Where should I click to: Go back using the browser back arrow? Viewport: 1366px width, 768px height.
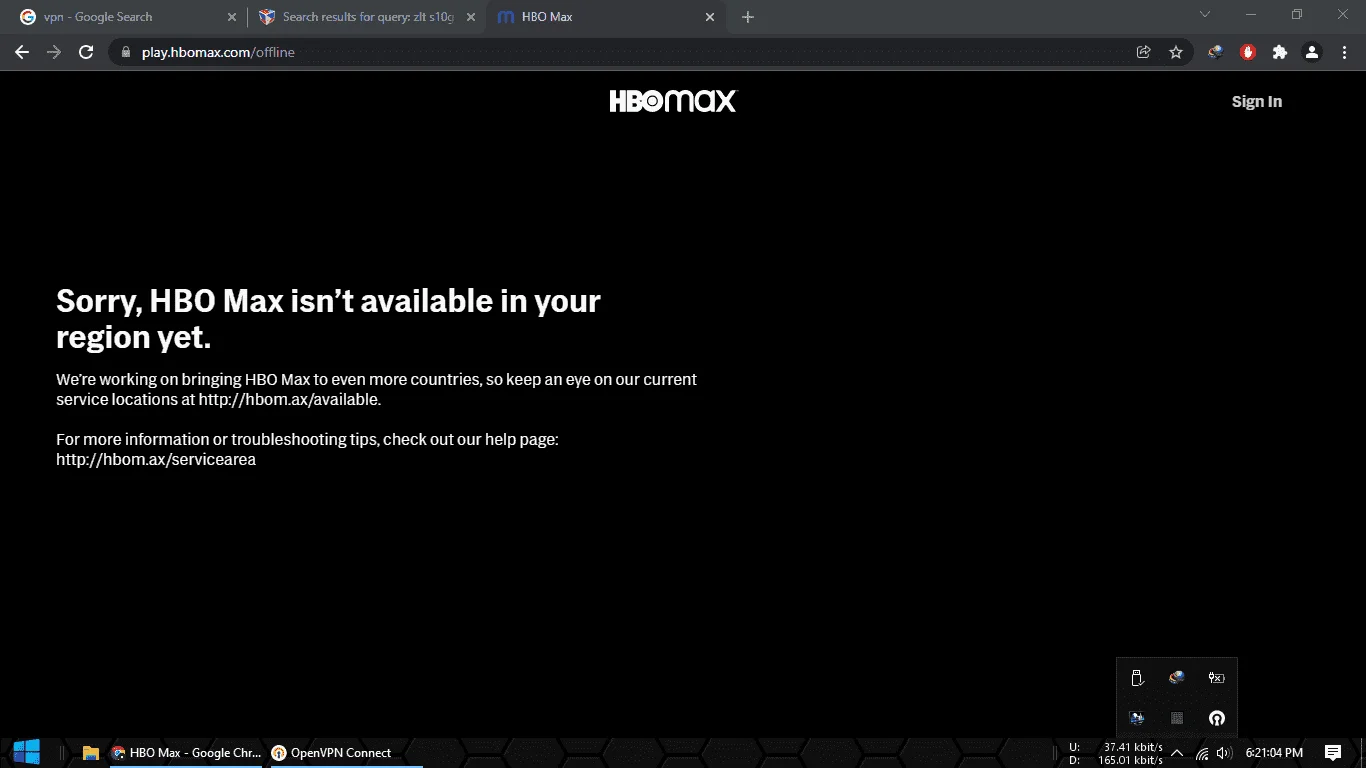(22, 52)
